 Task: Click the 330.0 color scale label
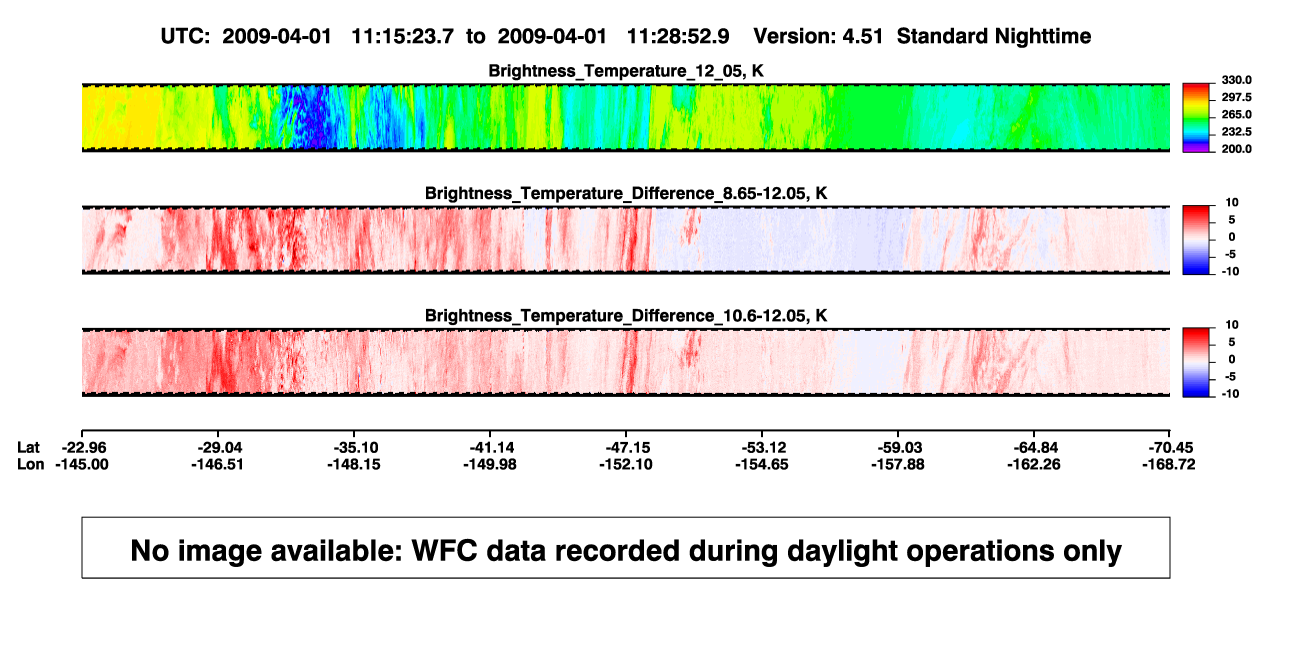point(1237,80)
